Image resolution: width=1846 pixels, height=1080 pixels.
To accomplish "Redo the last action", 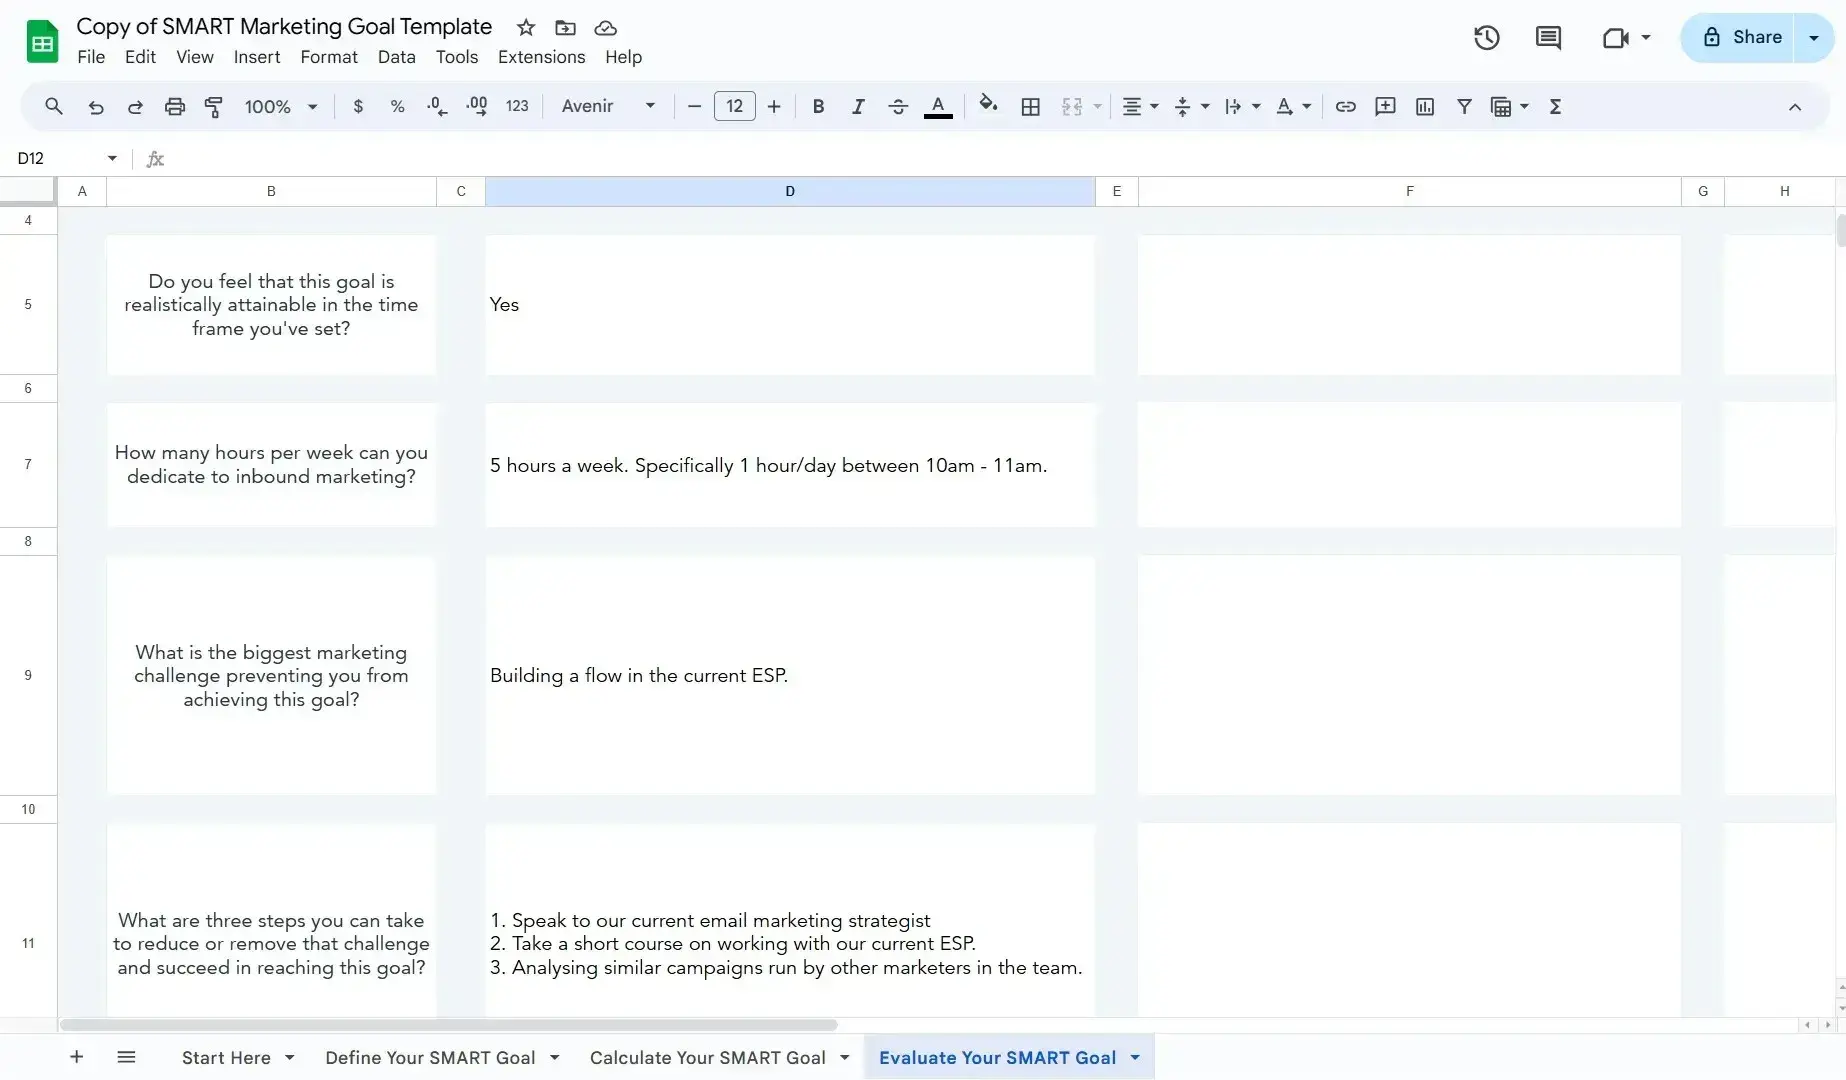I will 135,107.
